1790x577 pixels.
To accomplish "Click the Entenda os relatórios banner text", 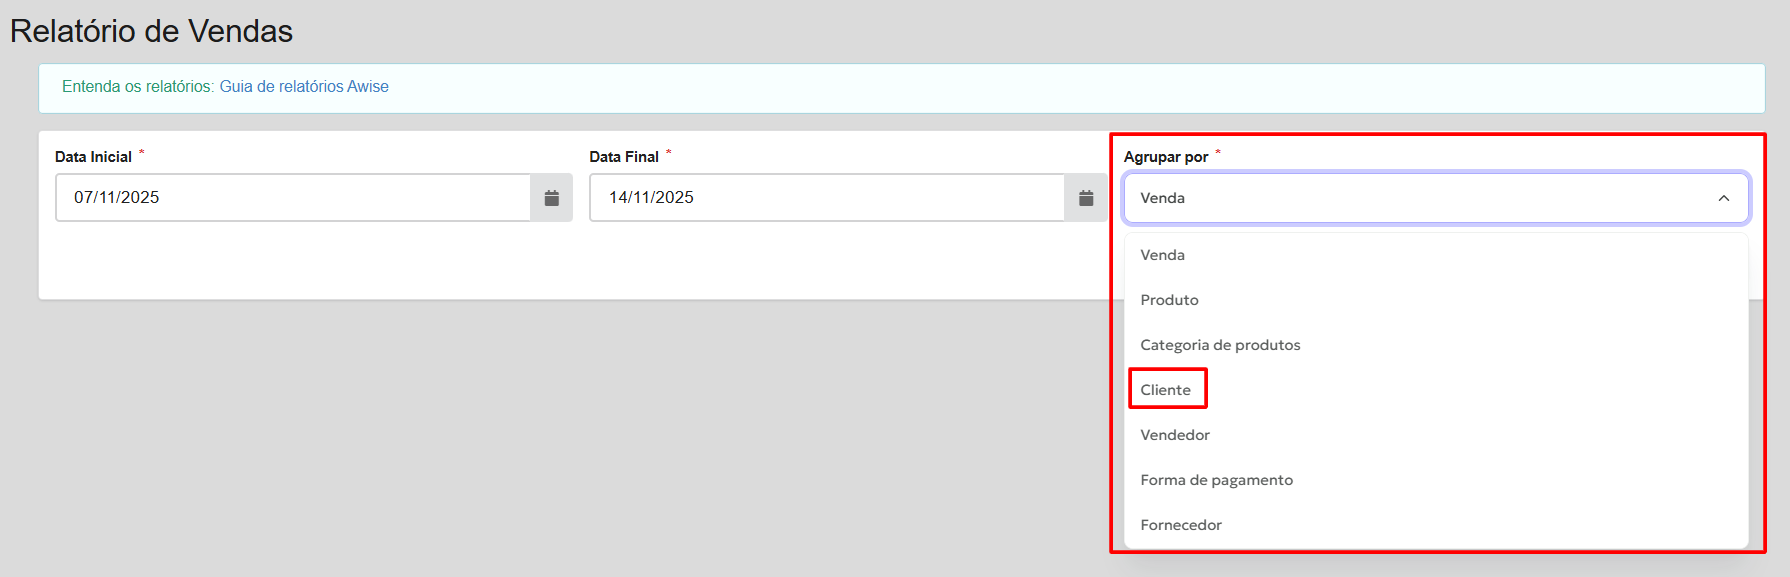I will [x=137, y=87].
